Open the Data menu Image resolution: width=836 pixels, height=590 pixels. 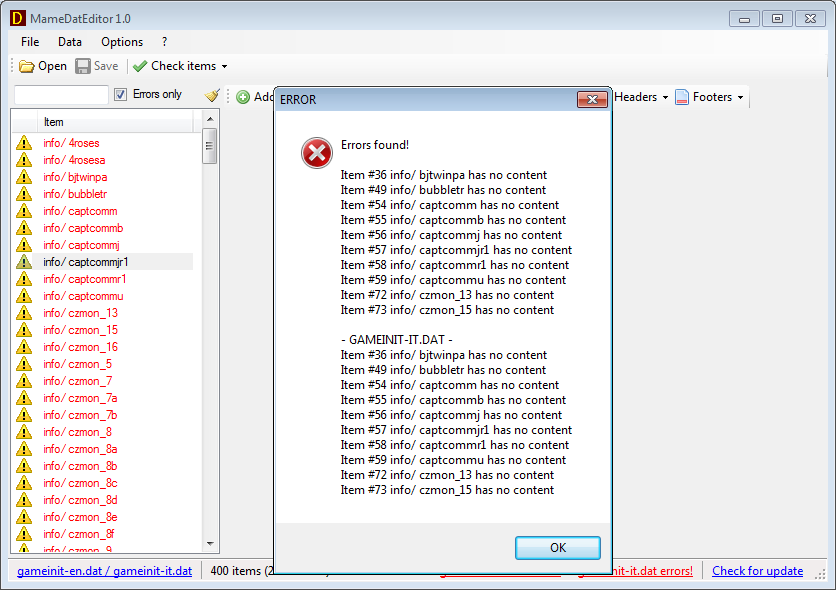coord(70,42)
